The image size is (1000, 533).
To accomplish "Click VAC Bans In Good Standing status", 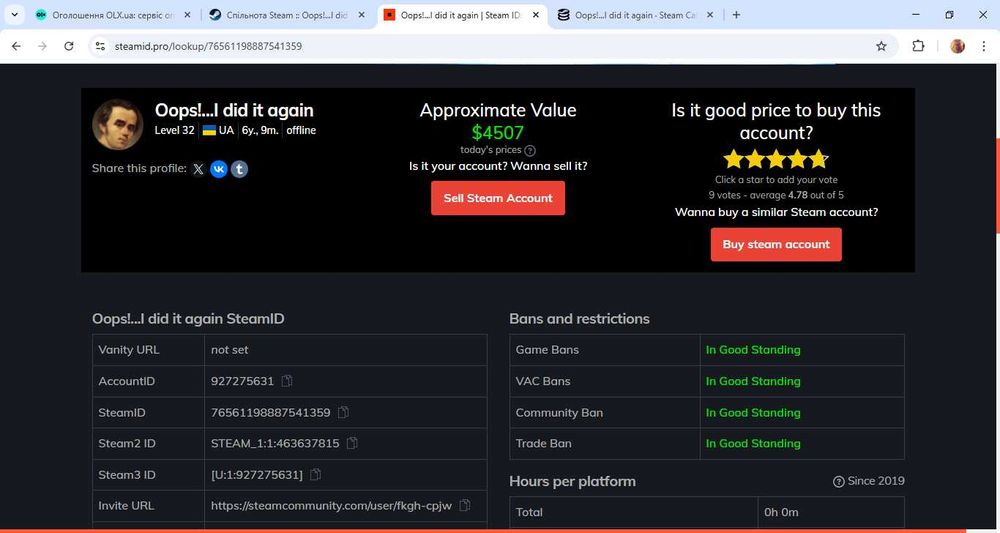I will coord(753,381).
